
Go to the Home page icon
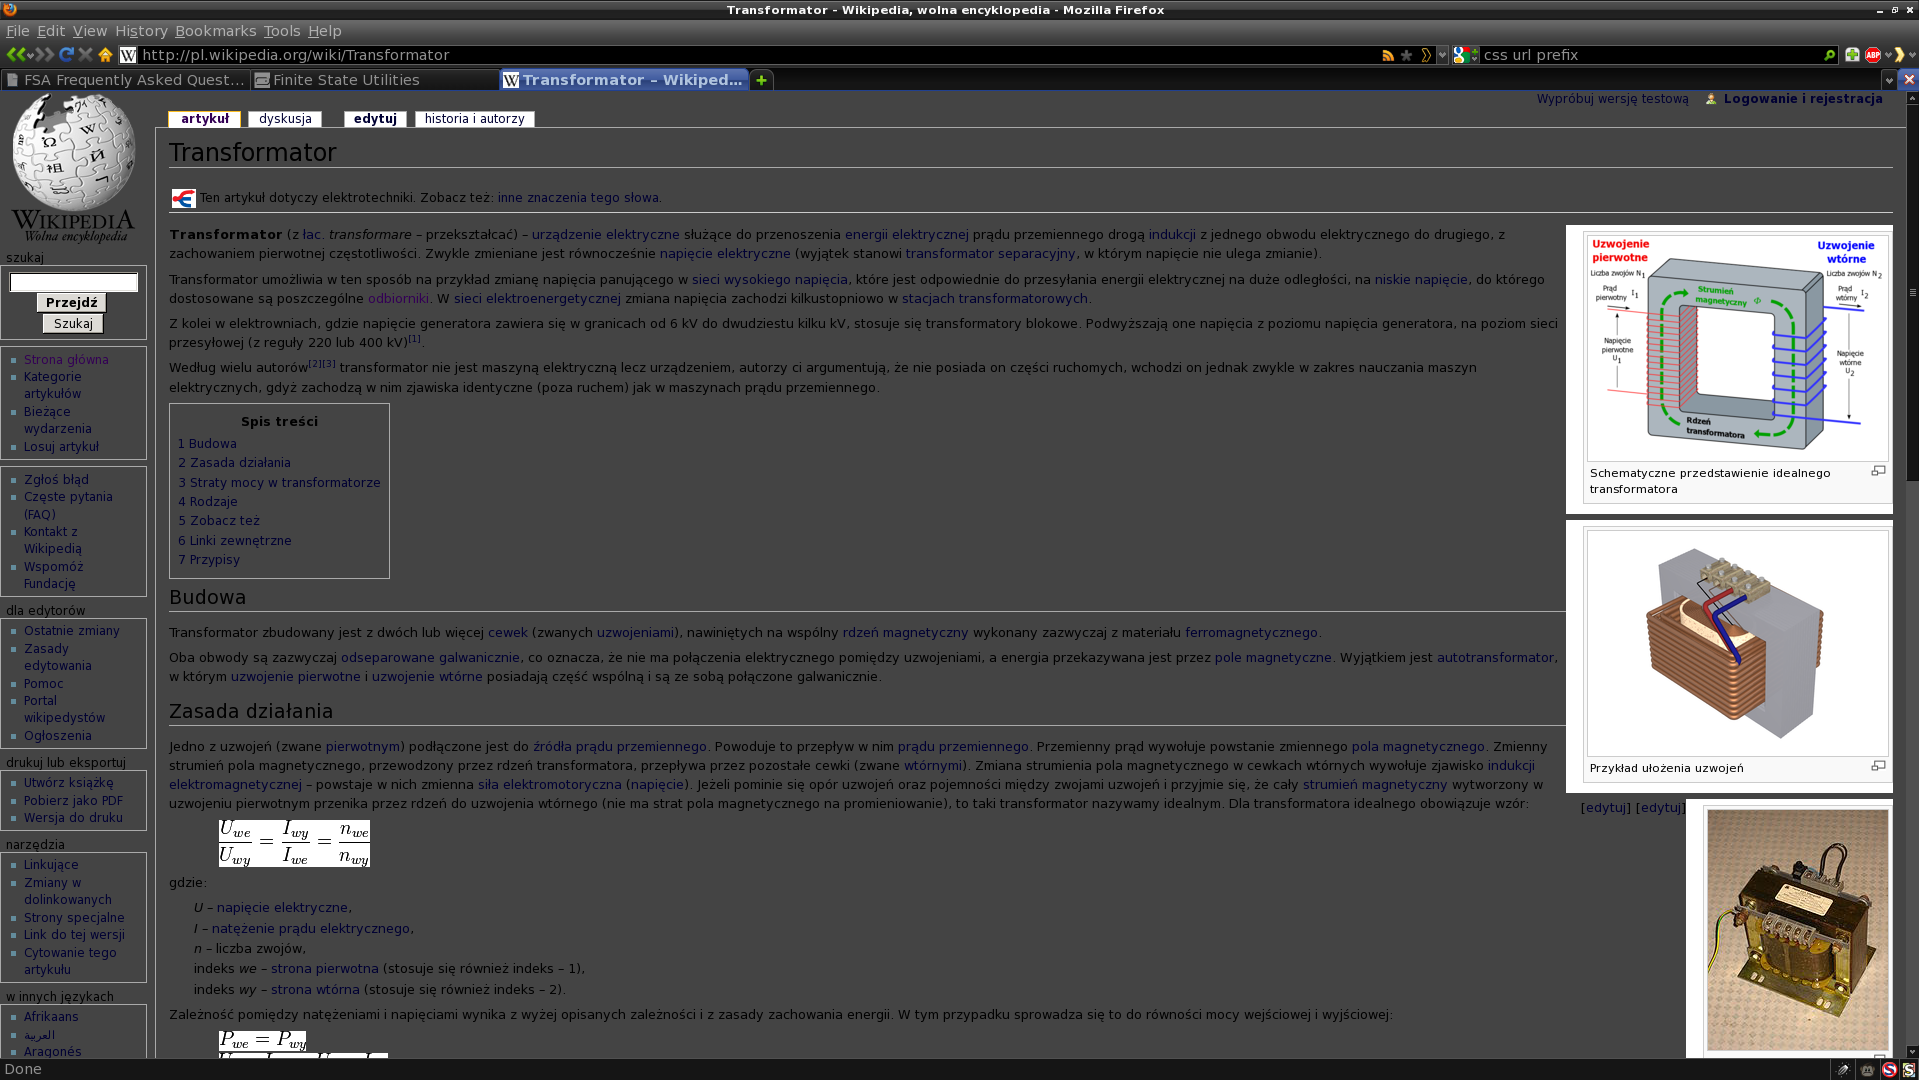pyautogui.click(x=105, y=55)
